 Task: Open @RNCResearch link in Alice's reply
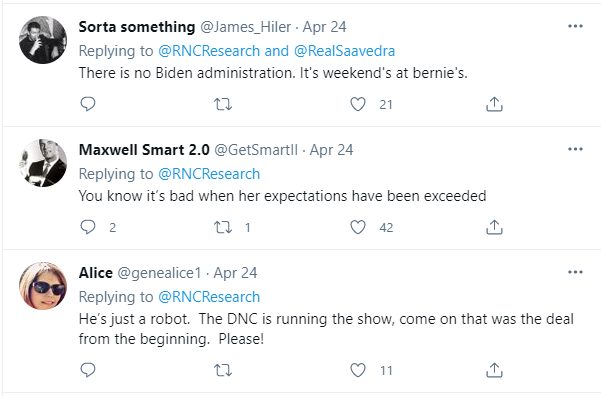pos(209,297)
